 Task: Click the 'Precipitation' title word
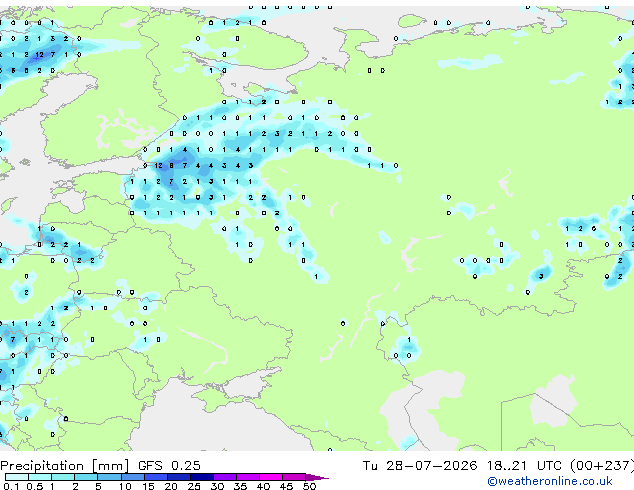pyautogui.click(x=42, y=466)
